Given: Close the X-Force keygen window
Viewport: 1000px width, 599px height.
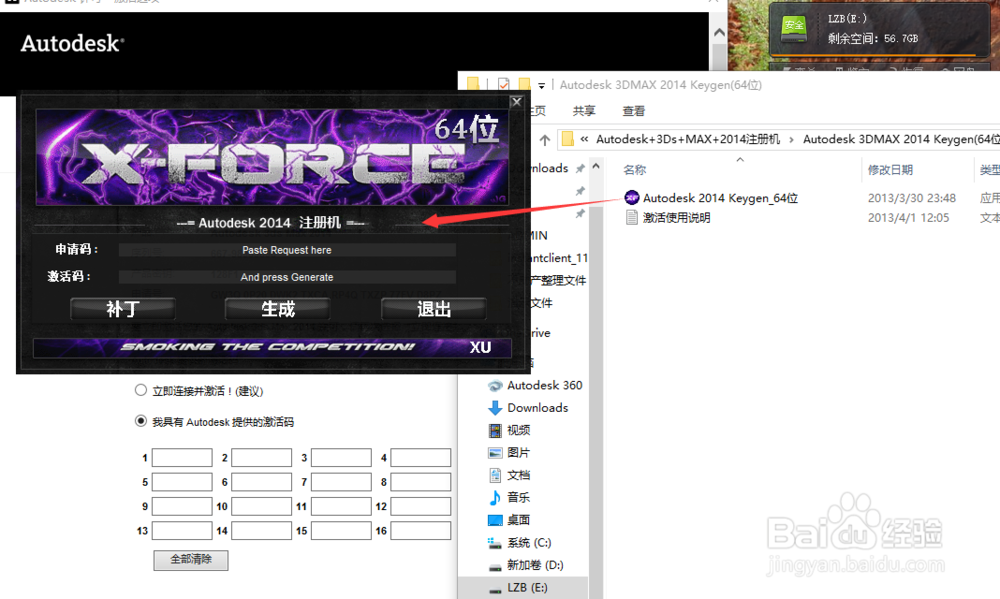Looking at the screenshot, I should [517, 101].
